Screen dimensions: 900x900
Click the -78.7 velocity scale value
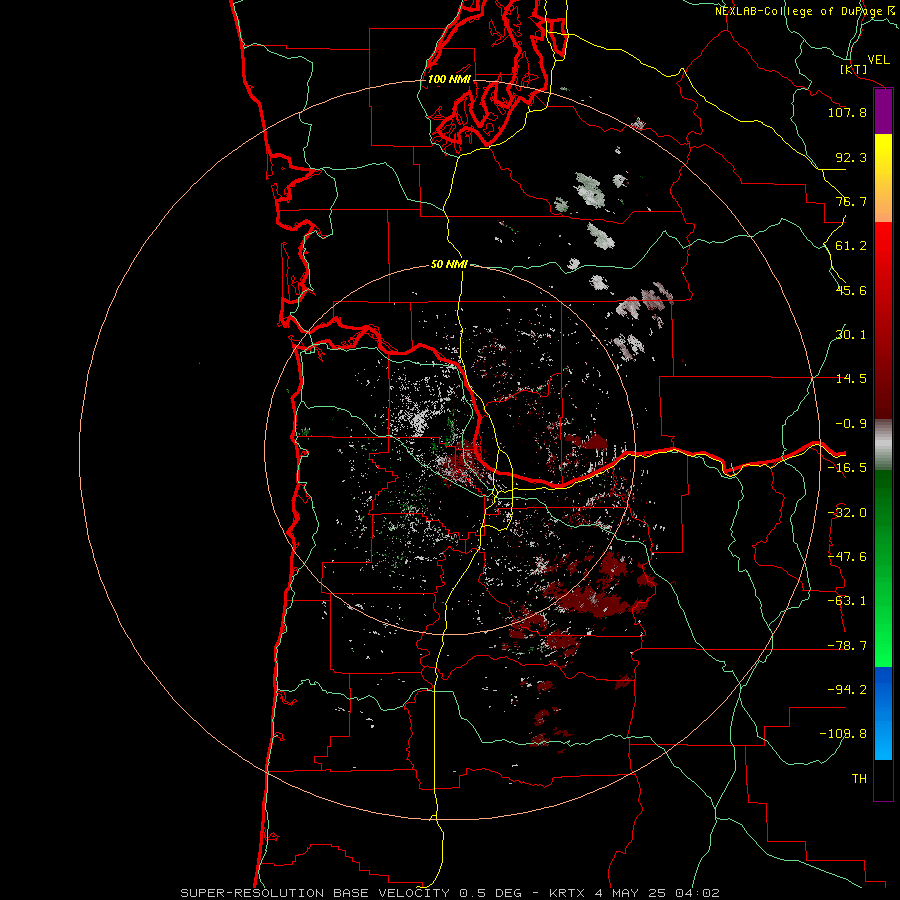(x=847, y=646)
